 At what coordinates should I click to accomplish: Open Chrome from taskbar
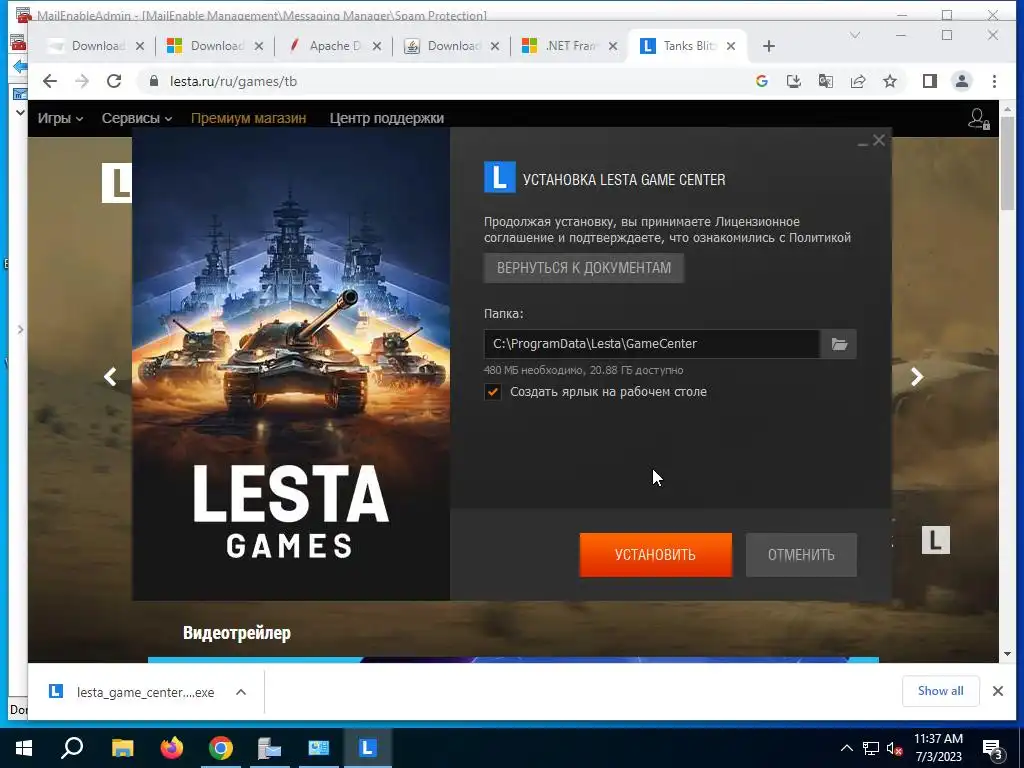point(221,748)
